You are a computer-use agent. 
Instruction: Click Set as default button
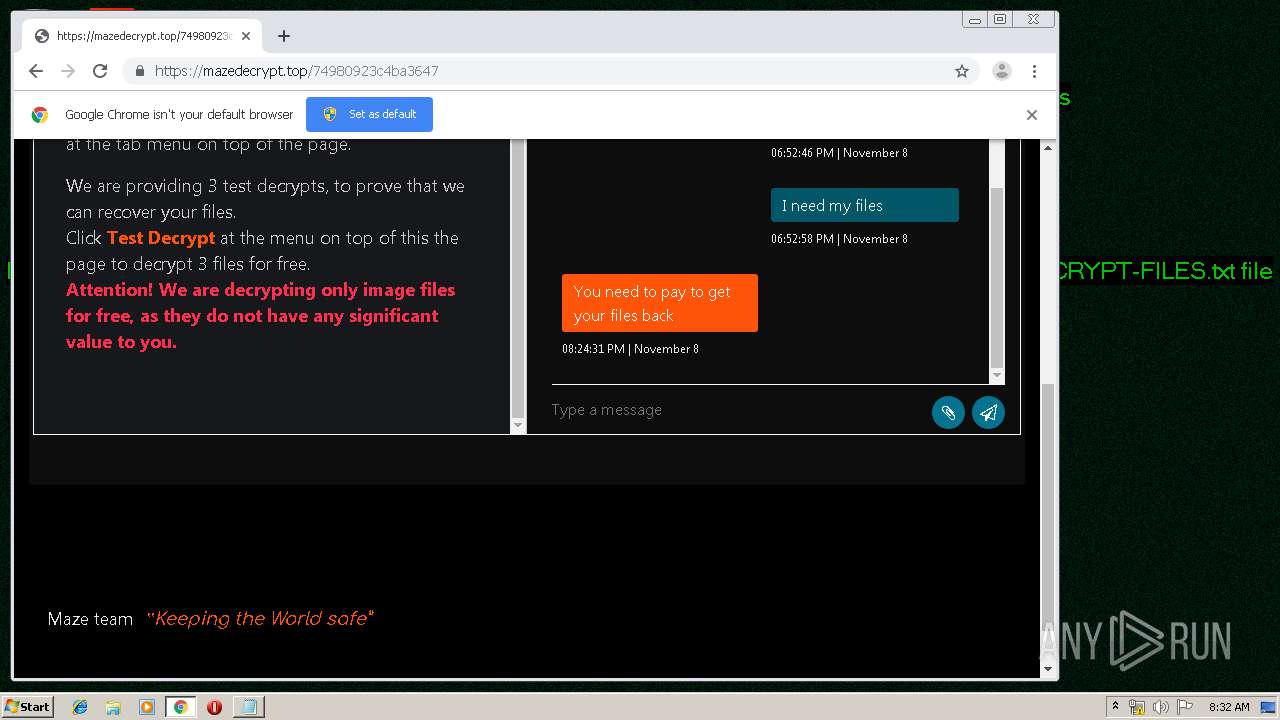point(369,114)
